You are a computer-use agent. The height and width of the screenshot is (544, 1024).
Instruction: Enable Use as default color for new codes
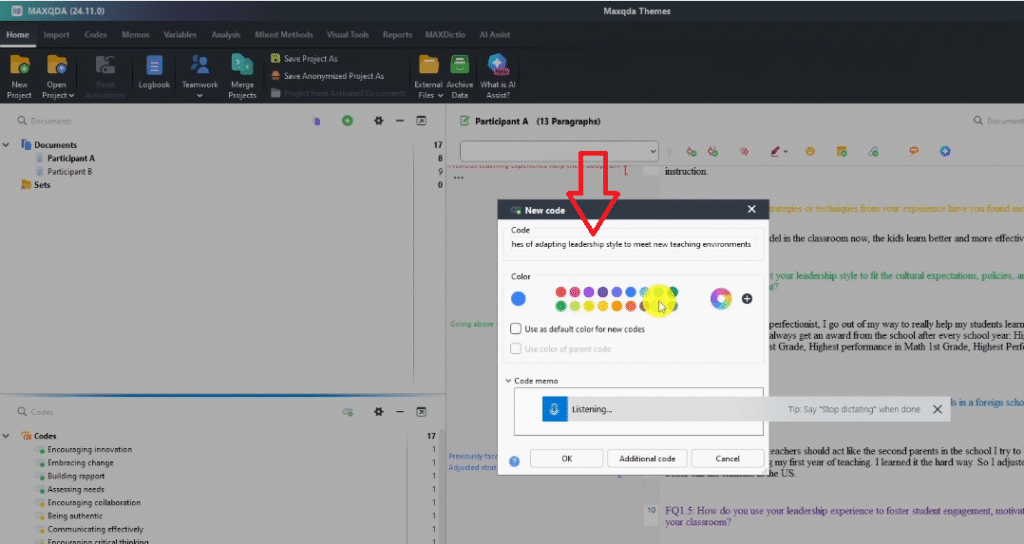coord(515,329)
